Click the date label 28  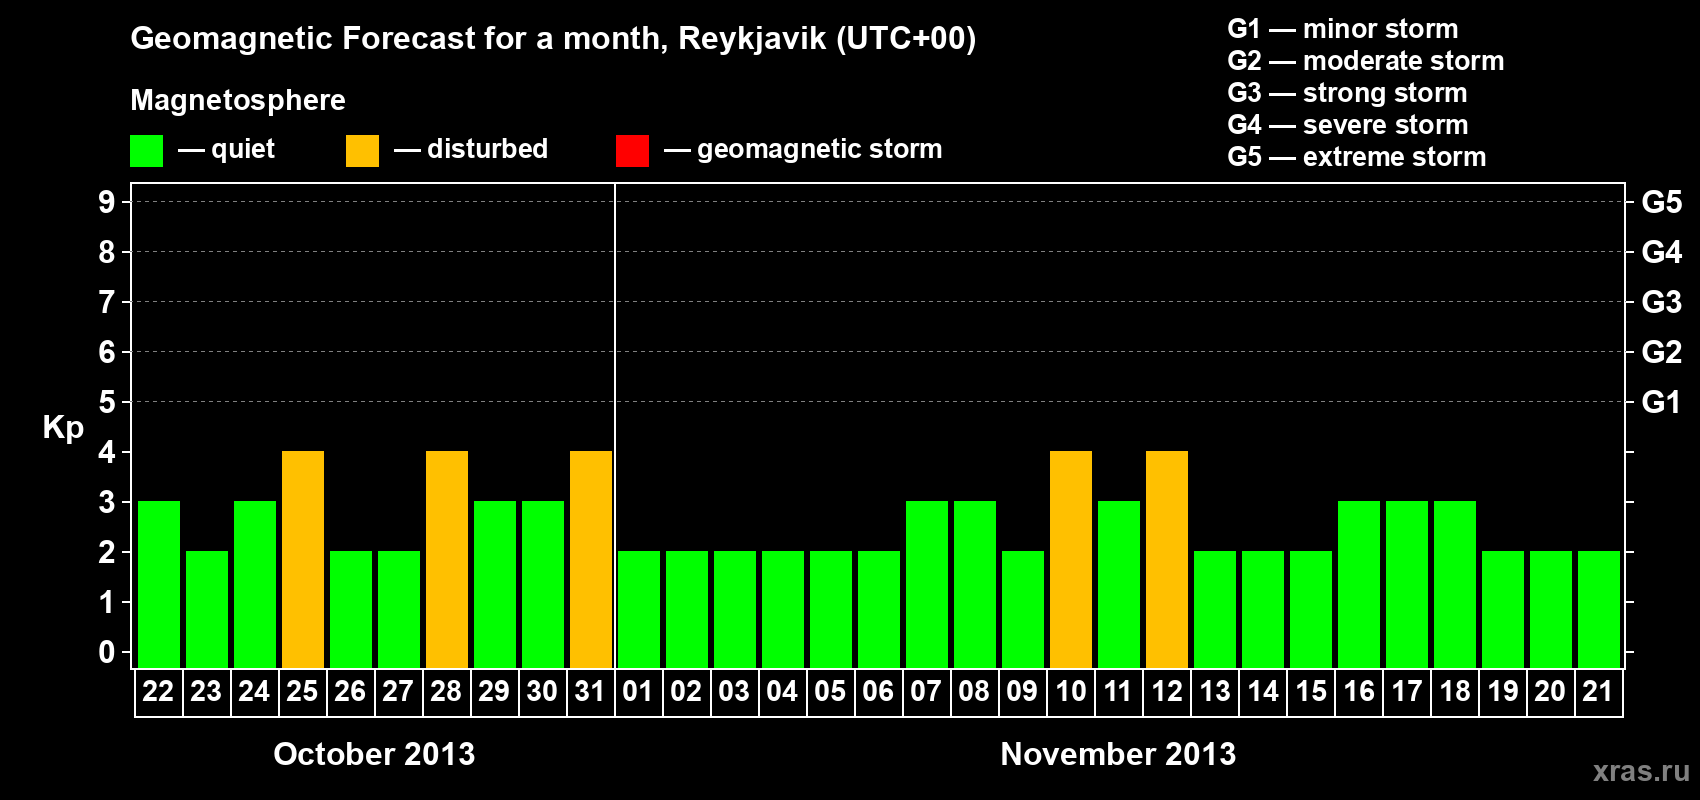tap(446, 691)
